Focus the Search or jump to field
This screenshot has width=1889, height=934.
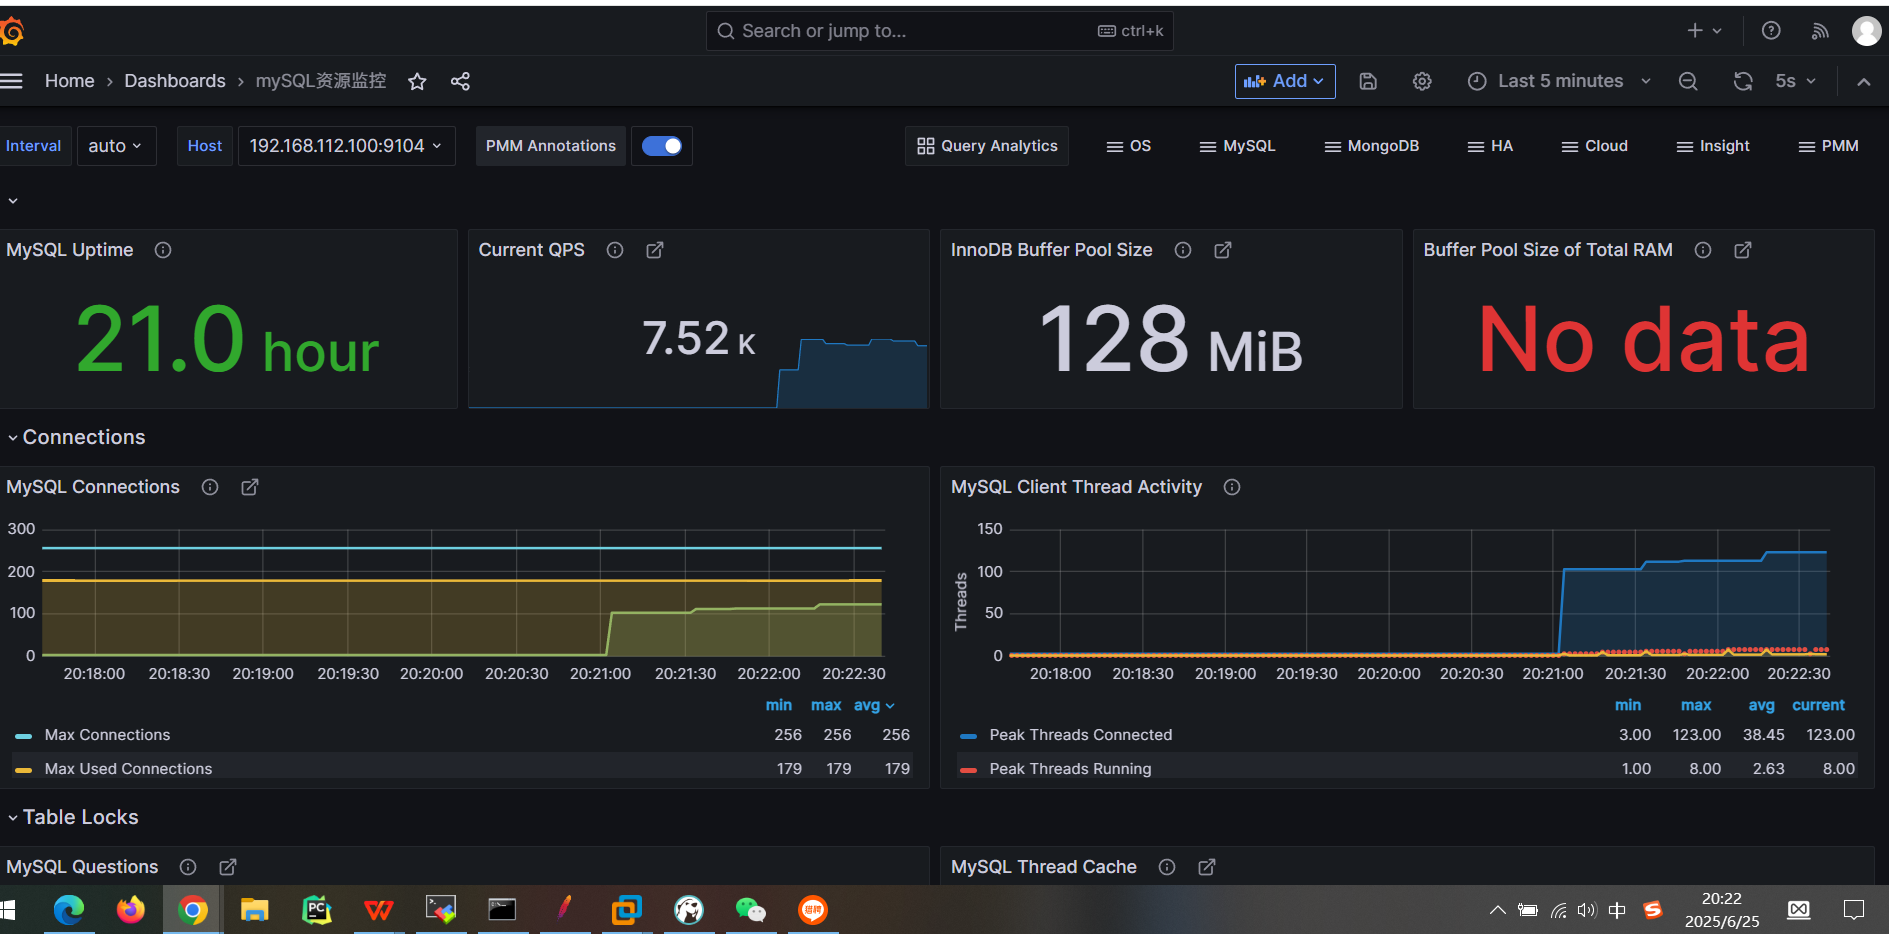[x=939, y=31]
